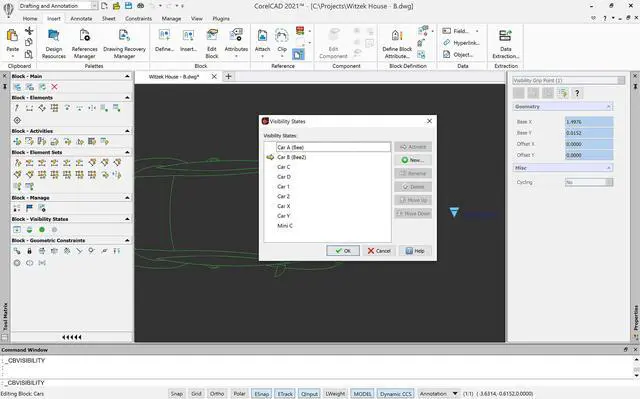This screenshot has height=399, width=640.
Task: Click the green circle icon in Block - Visibility States
Action: [42, 230]
